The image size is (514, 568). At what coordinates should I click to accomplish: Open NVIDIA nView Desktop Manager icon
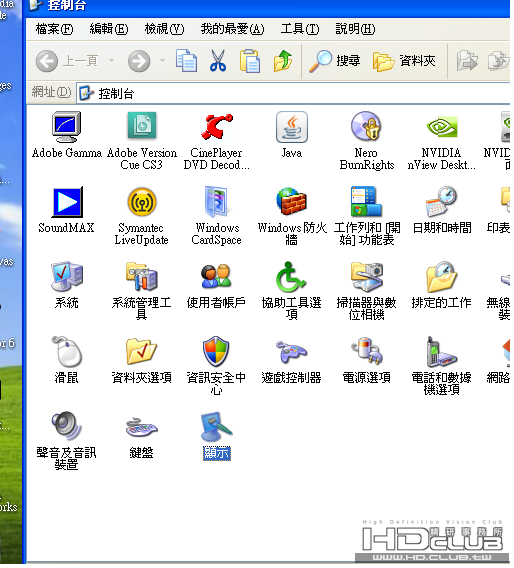[x=442, y=127]
